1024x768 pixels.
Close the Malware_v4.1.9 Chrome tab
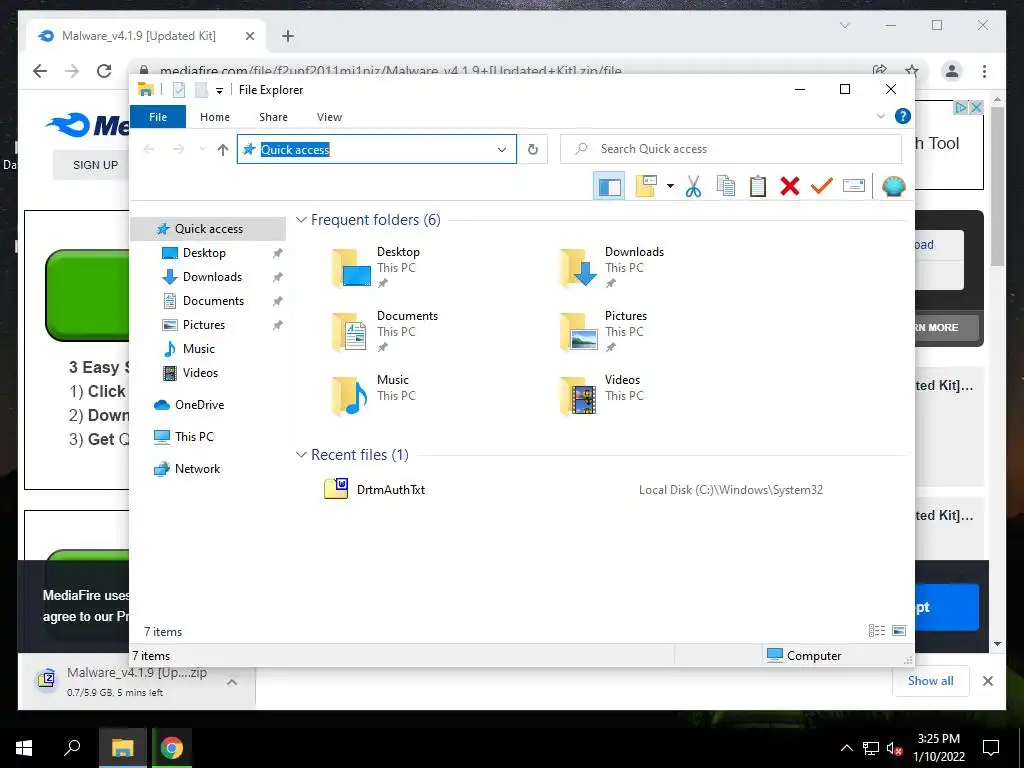pos(249,36)
